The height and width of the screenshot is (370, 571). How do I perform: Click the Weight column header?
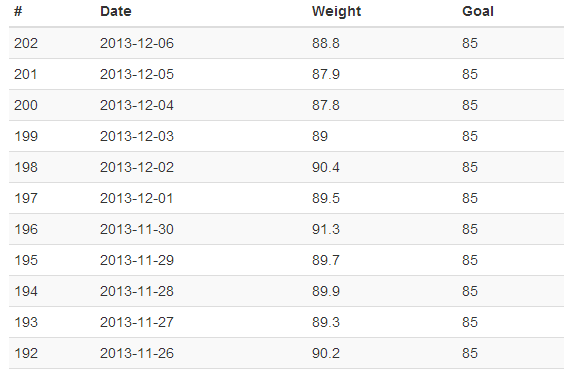pyautogui.click(x=336, y=11)
